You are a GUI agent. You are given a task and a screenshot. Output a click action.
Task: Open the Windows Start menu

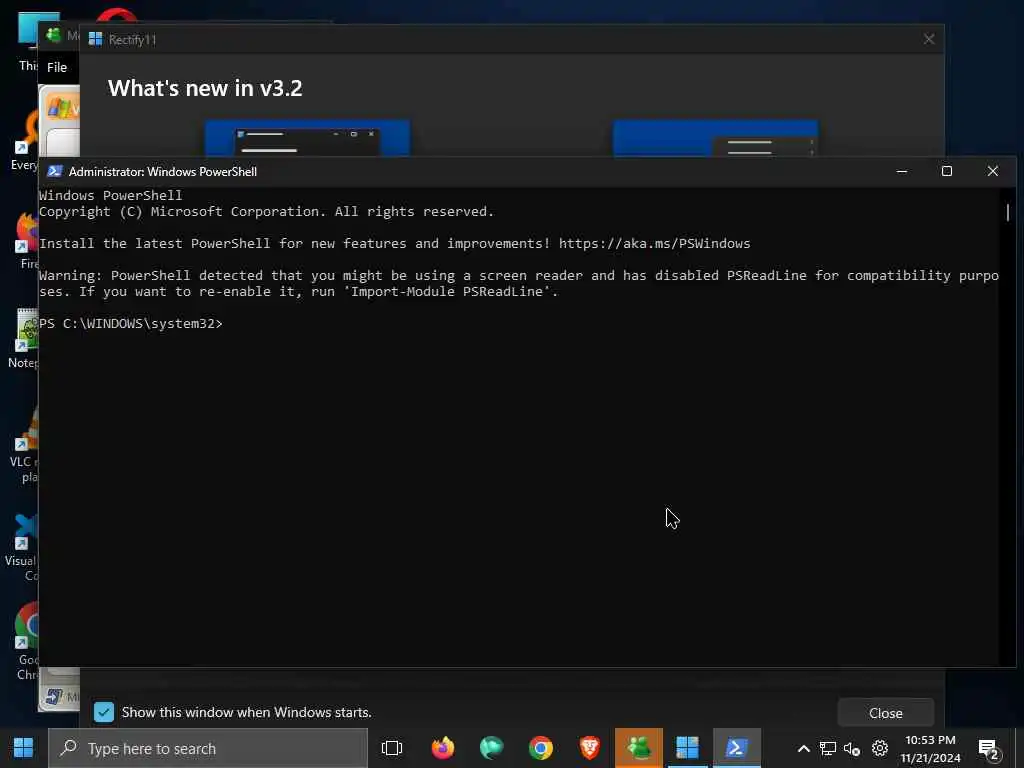tap(24, 748)
